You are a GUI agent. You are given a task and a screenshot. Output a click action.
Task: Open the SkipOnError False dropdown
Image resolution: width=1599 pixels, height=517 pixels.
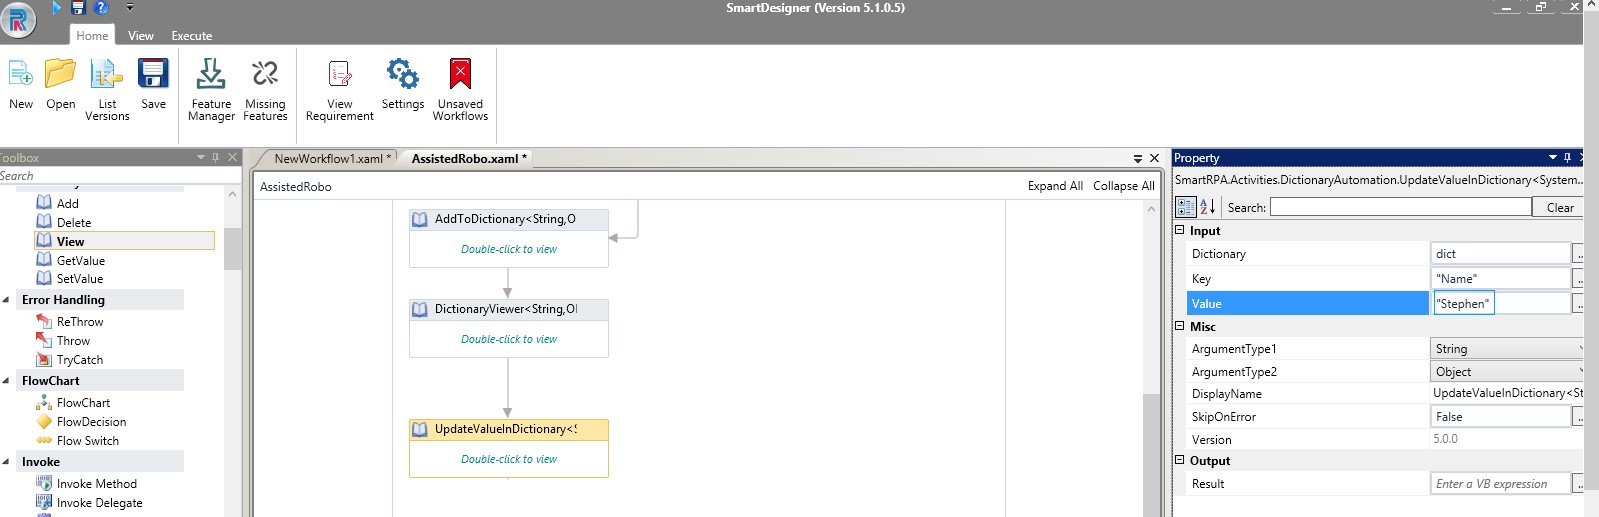click(x=1500, y=417)
